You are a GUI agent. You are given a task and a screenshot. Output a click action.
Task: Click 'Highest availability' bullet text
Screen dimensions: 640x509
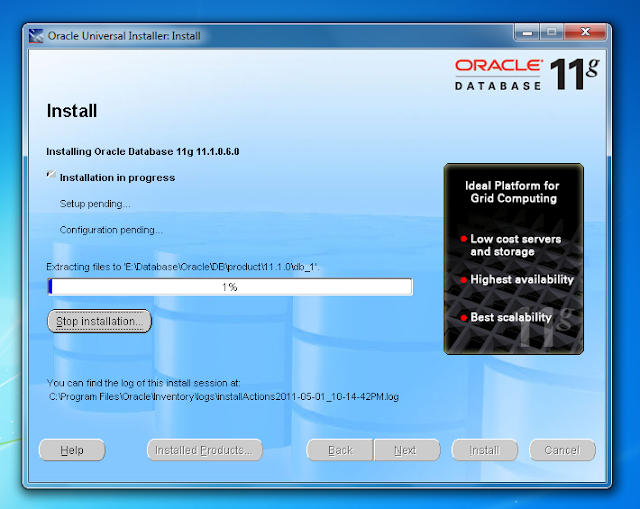[x=522, y=279]
